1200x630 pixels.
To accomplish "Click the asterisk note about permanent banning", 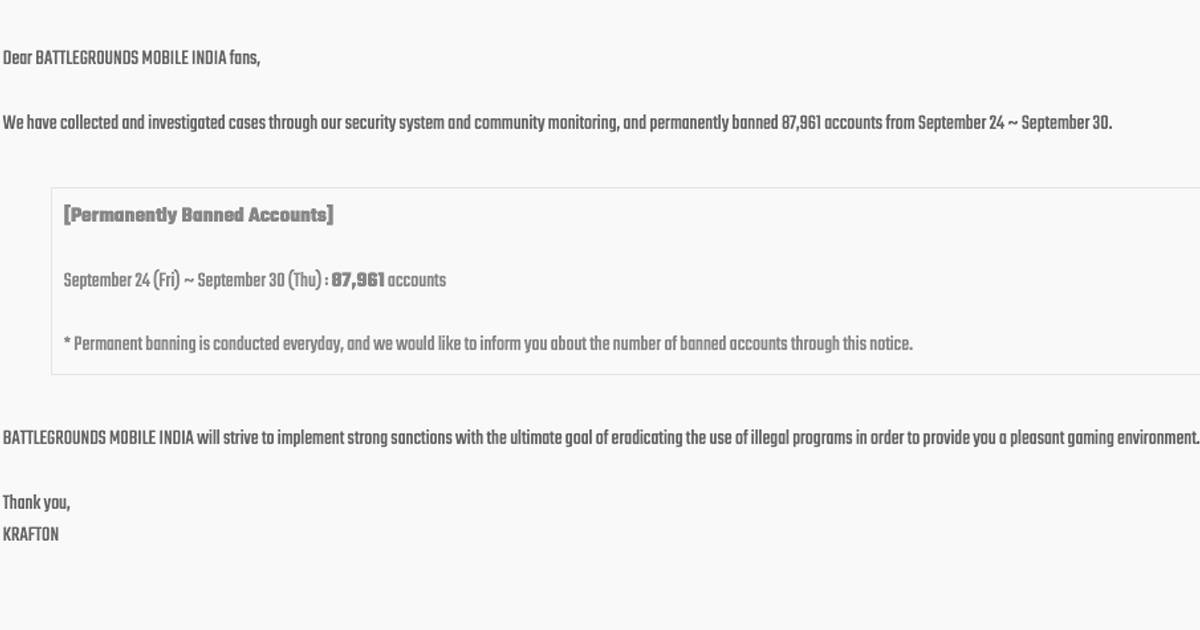I will click(488, 344).
